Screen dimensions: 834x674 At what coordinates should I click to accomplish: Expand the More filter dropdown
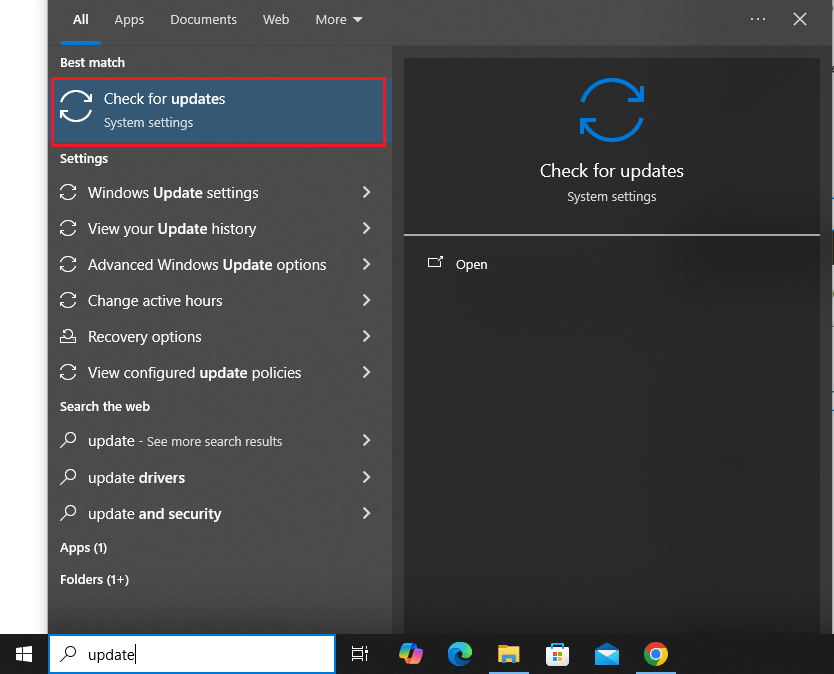pos(338,20)
